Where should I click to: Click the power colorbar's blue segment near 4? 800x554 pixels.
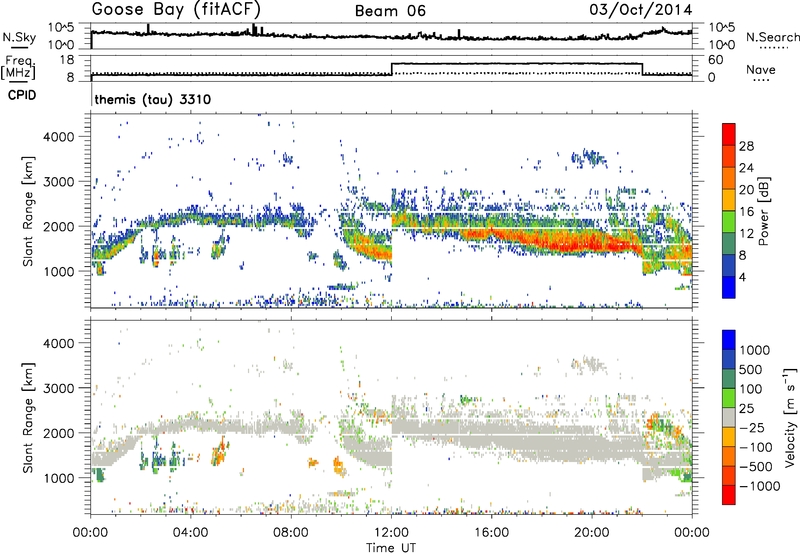(x=729, y=287)
